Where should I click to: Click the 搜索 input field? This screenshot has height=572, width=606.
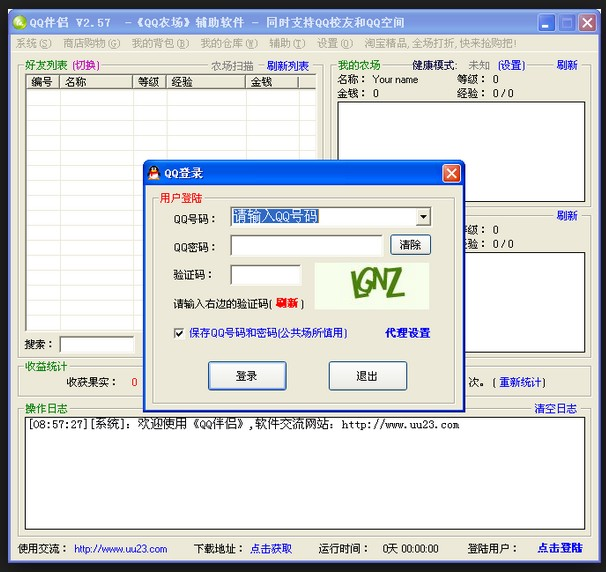point(97,344)
